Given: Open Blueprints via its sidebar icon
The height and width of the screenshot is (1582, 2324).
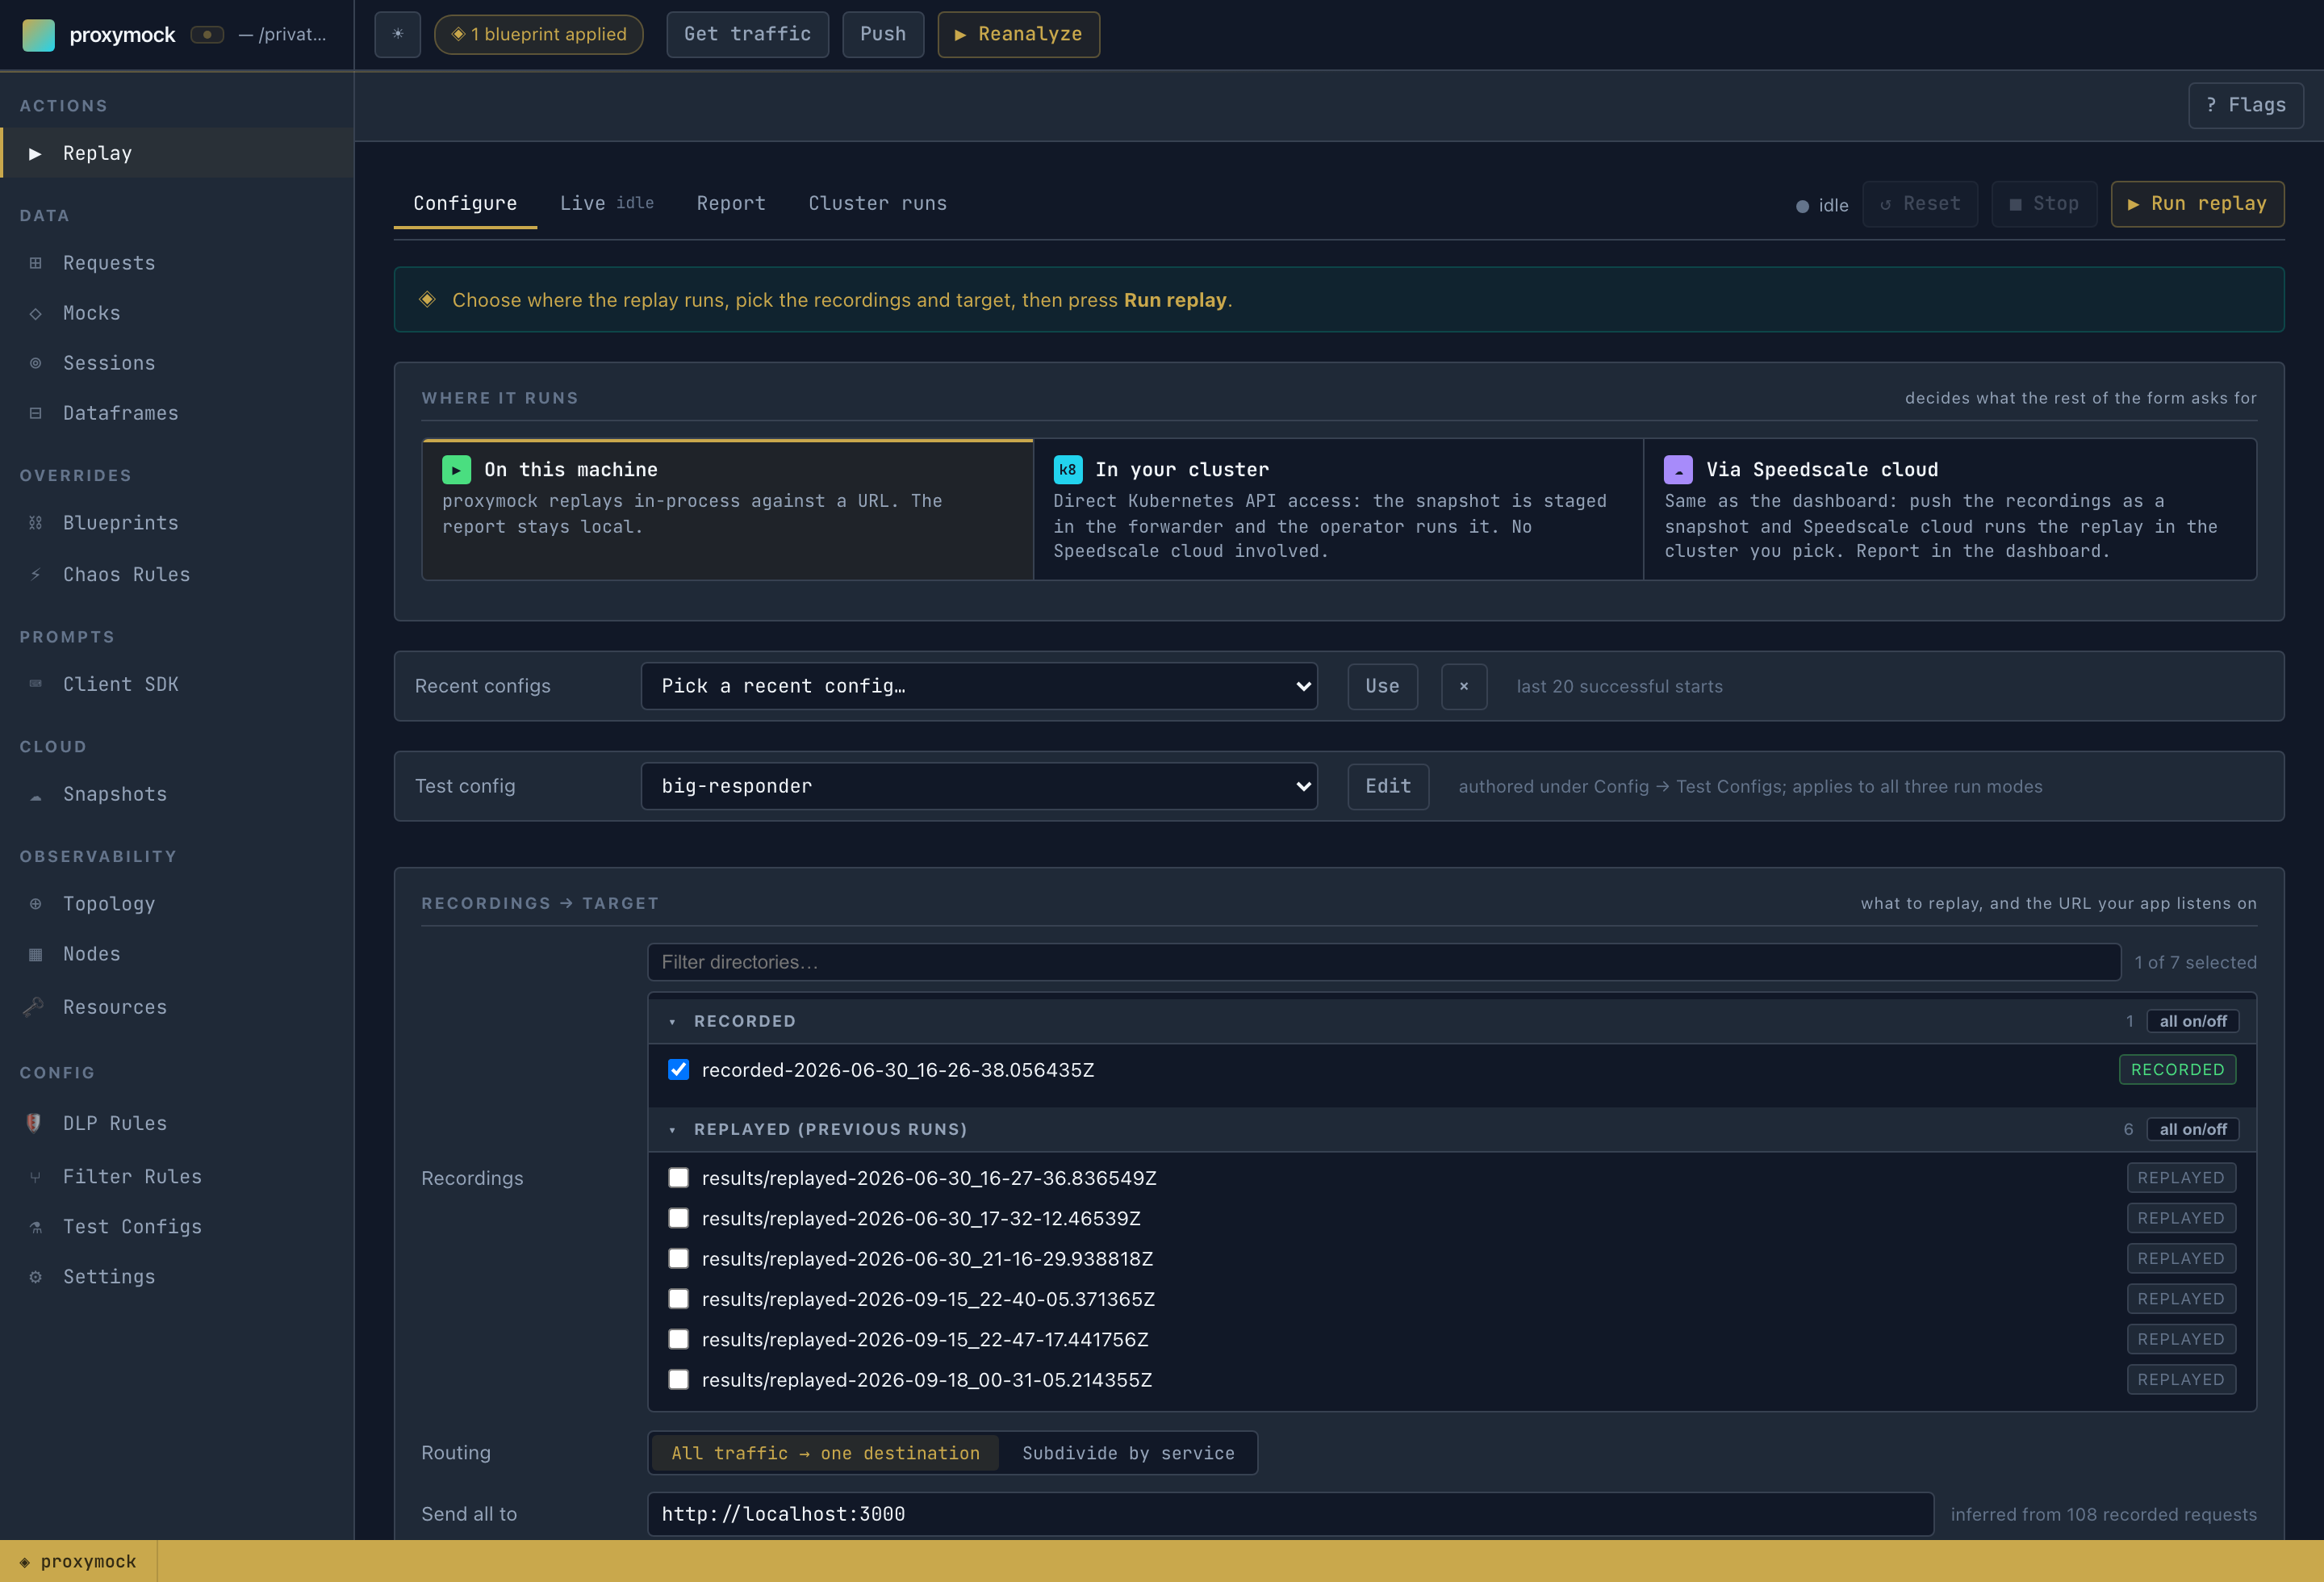Looking at the screenshot, I should (x=36, y=523).
